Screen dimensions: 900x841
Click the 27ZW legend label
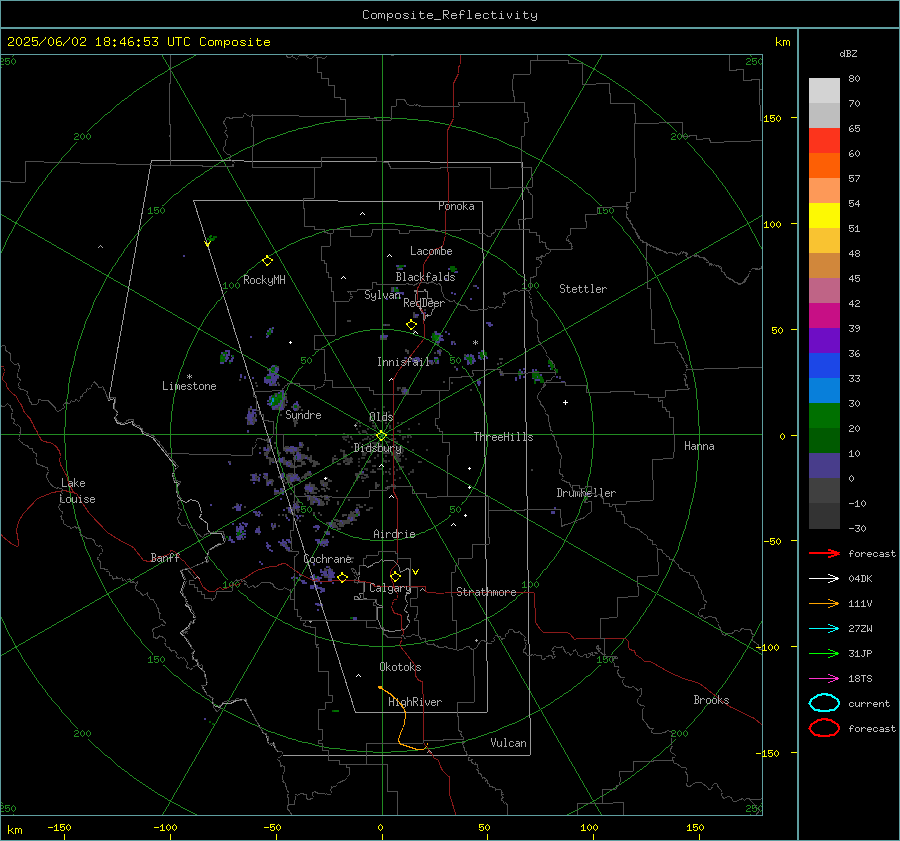coord(860,629)
